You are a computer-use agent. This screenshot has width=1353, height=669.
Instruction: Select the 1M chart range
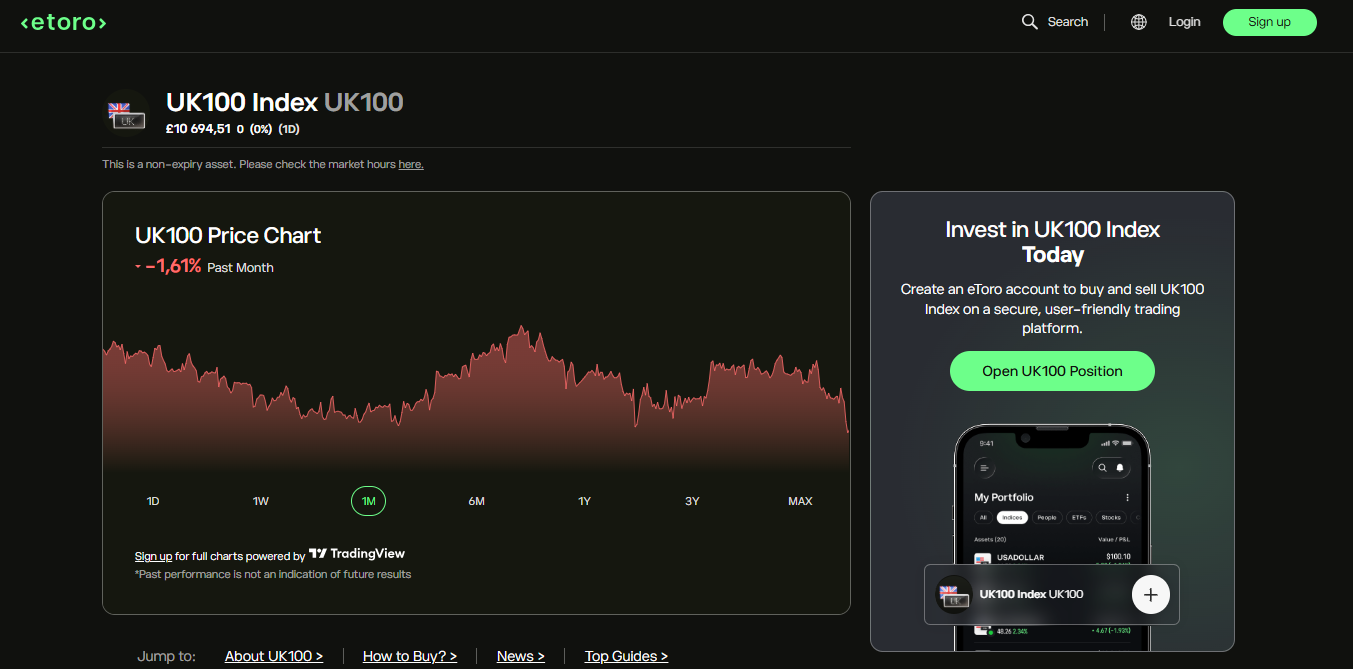(368, 501)
